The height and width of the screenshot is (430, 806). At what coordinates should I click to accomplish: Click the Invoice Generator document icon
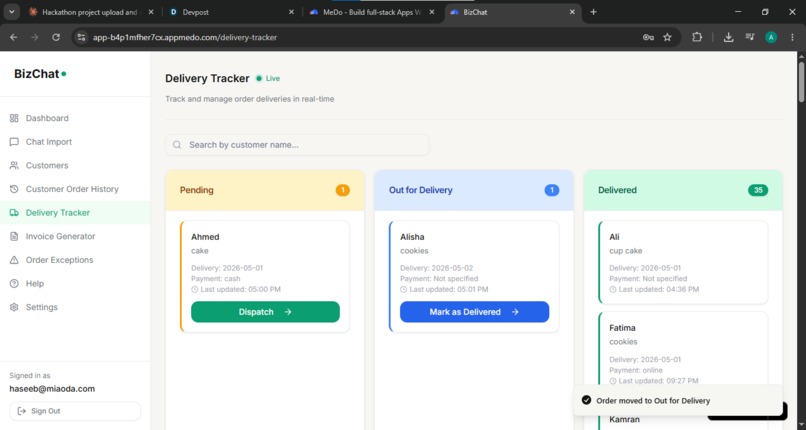point(14,236)
